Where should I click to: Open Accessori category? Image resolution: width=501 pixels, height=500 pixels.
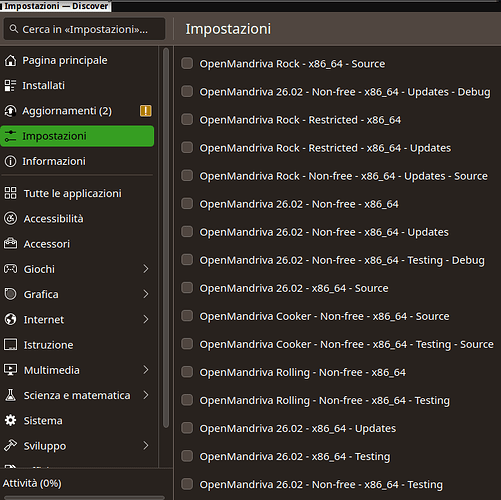pos(77,244)
